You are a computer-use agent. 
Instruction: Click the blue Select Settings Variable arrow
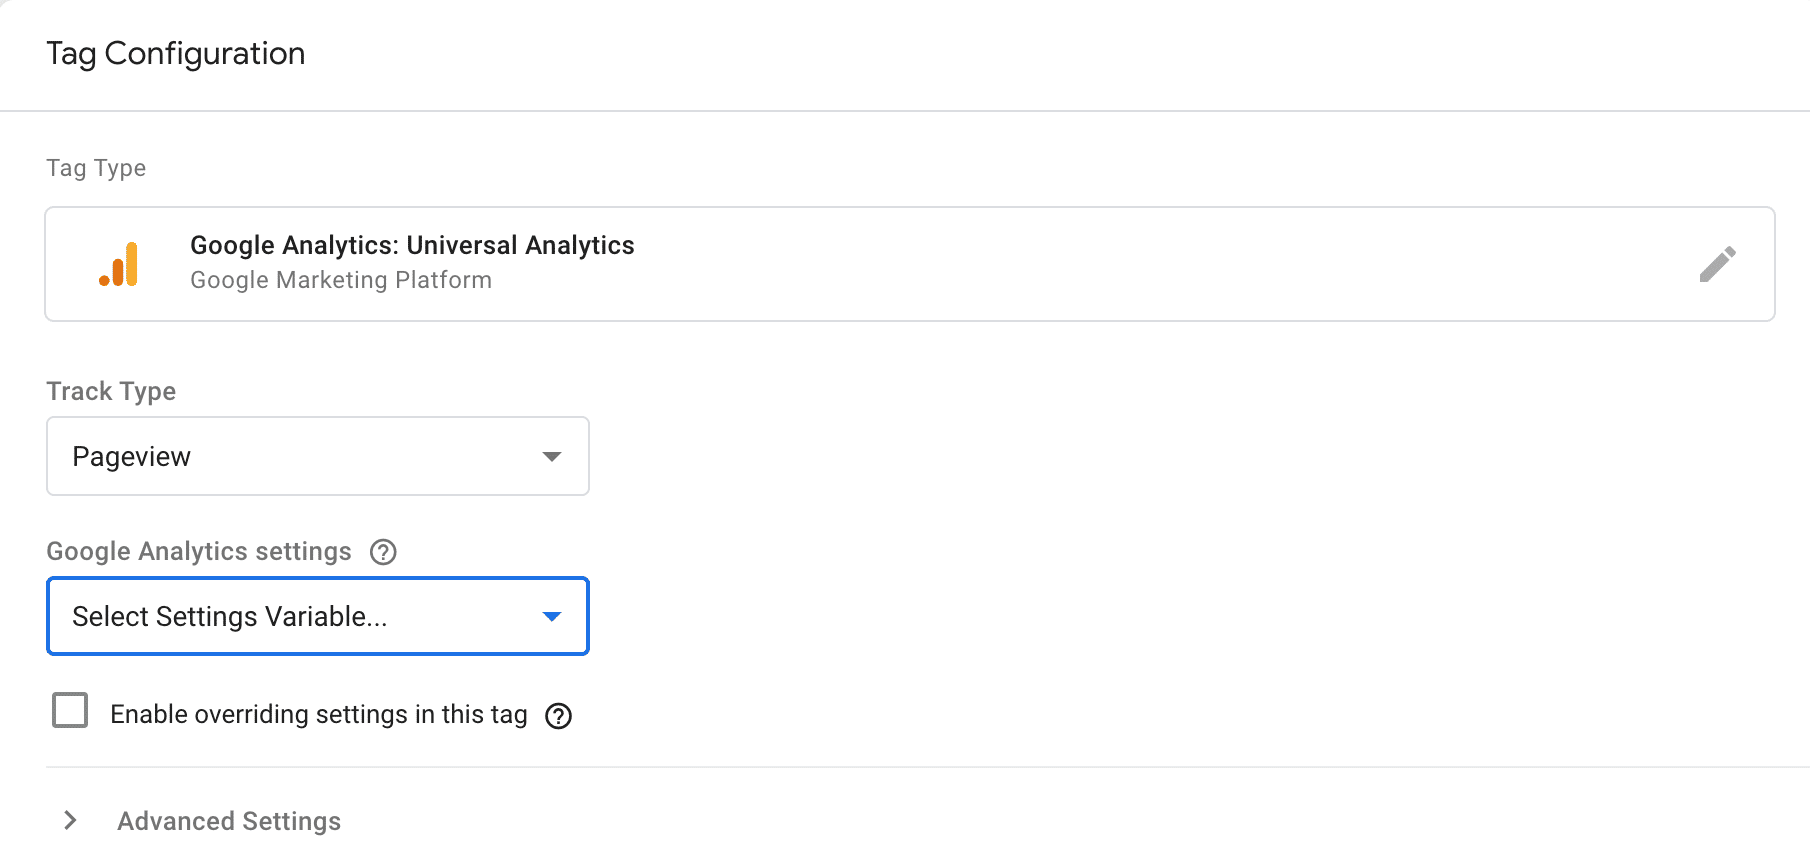[x=551, y=617]
